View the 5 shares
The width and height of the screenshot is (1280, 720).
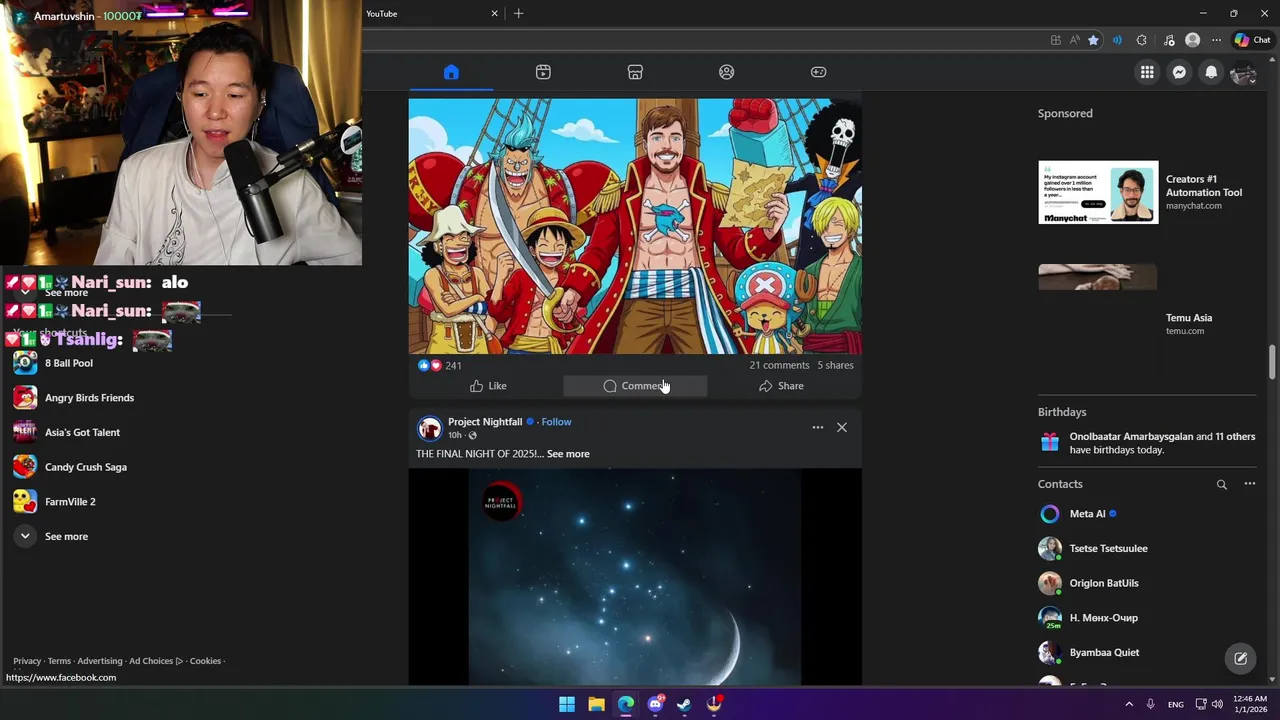click(835, 365)
